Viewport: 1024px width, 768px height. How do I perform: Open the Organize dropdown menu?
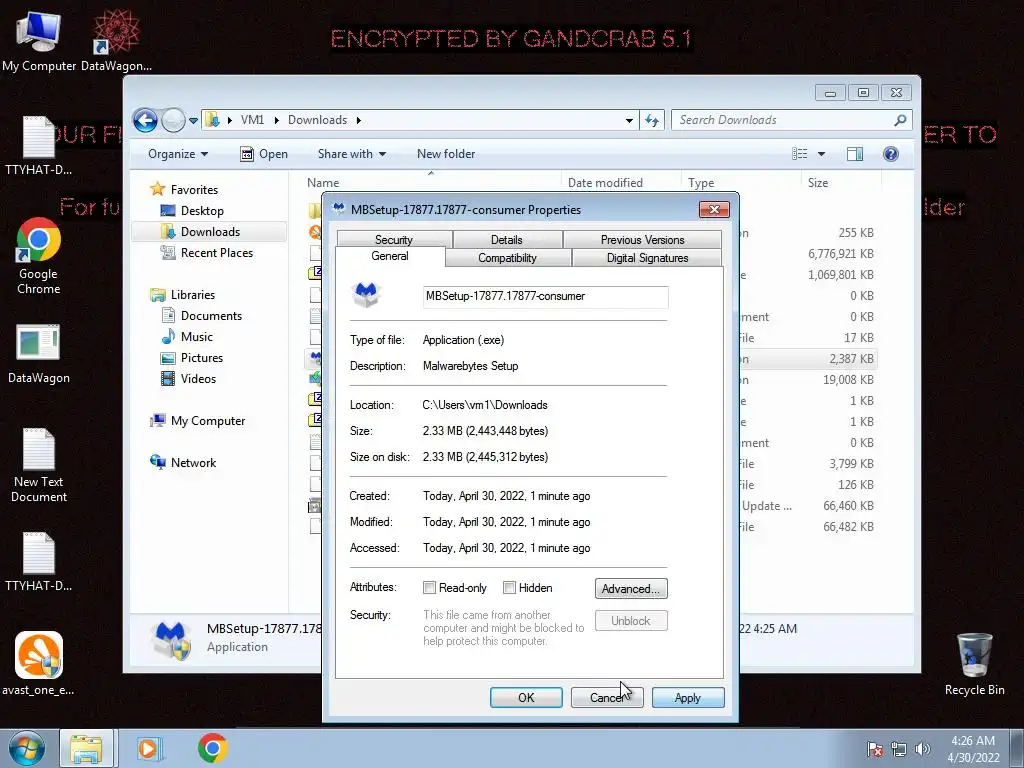[x=178, y=154]
